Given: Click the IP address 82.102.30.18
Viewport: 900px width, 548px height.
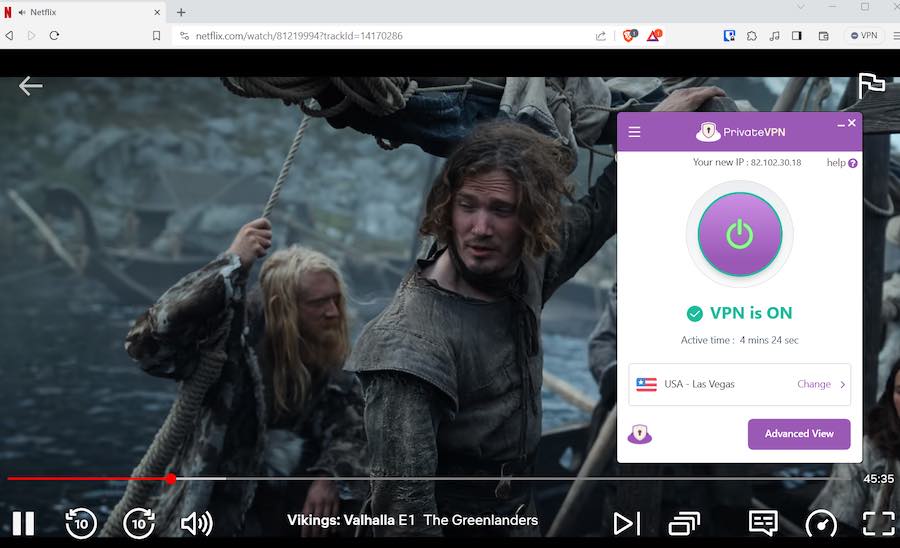Looking at the screenshot, I should pos(776,162).
